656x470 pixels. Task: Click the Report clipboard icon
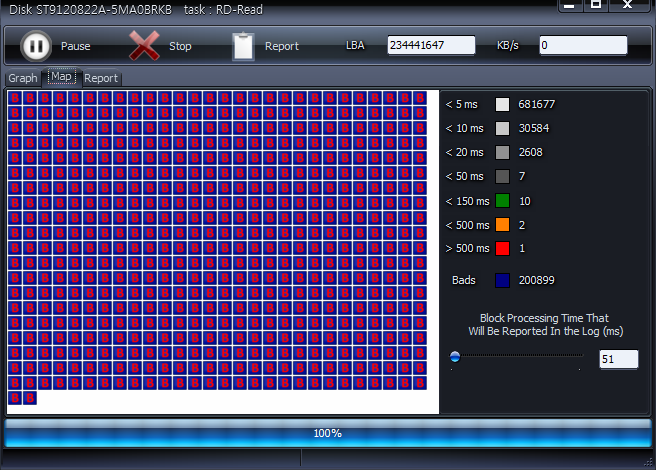point(243,46)
